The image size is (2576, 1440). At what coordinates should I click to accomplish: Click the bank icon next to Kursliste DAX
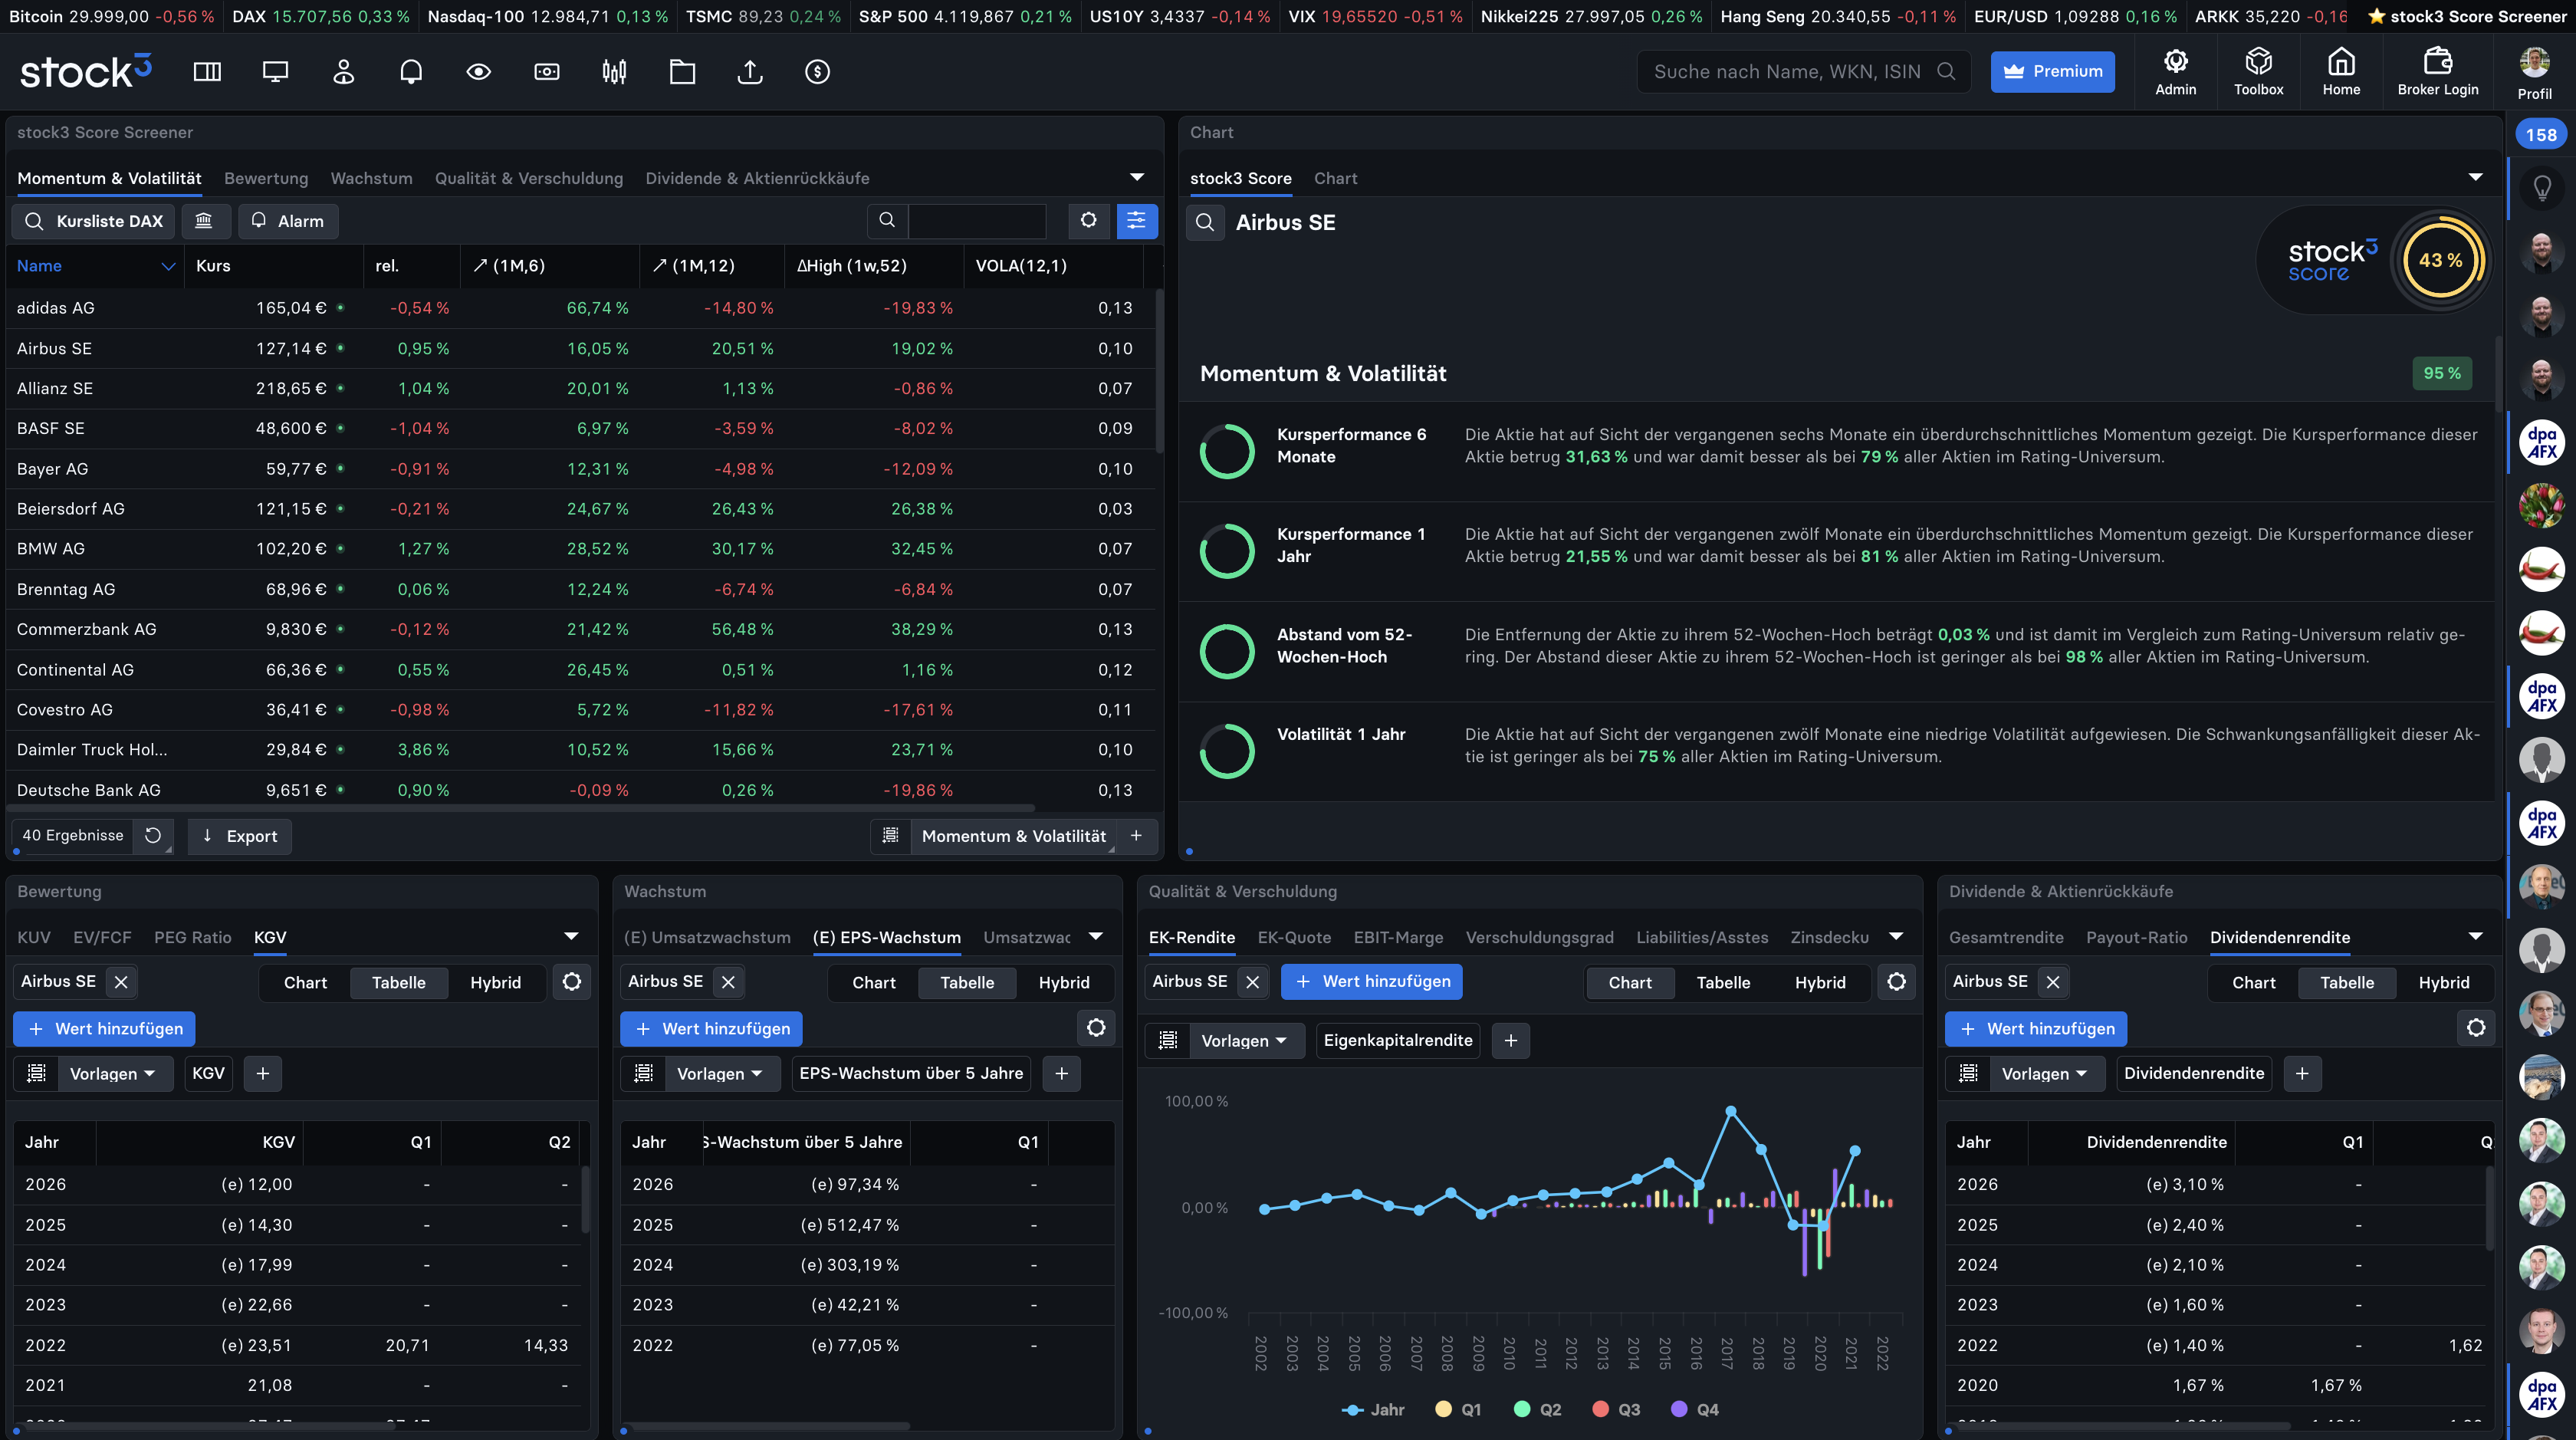(x=204, y=221)
